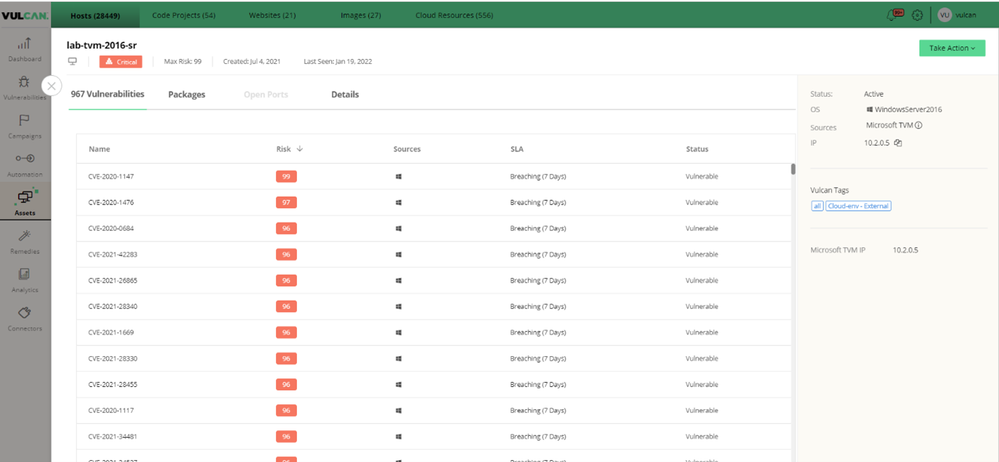The width and height of the screenshot is (999, 462).
Task: Switch to the Hosts (28449) tab
Action: coord(95,15)
